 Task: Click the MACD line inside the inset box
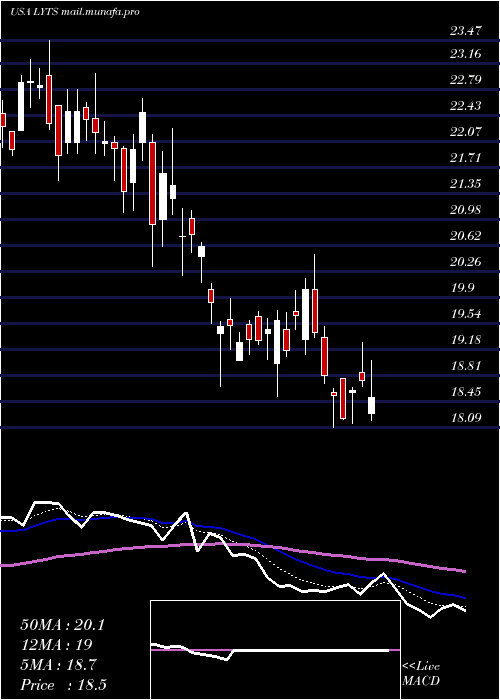click(270, 651)
